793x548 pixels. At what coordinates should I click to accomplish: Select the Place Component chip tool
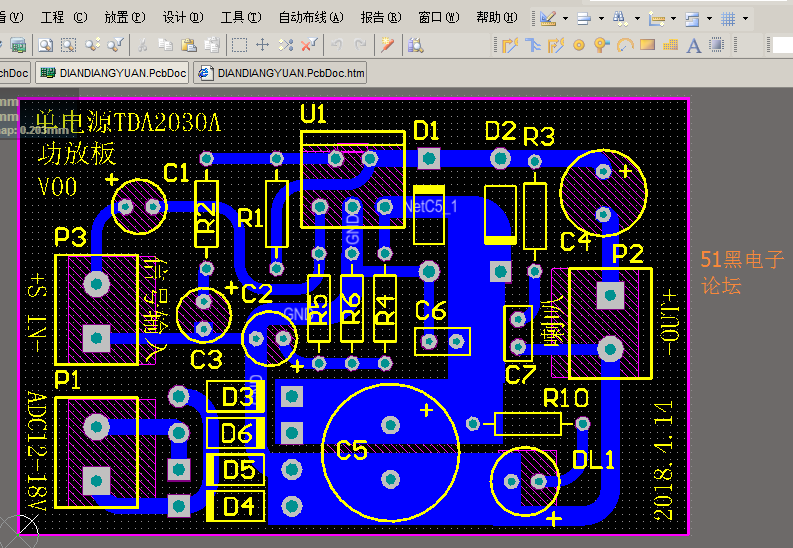click(717, 45)
